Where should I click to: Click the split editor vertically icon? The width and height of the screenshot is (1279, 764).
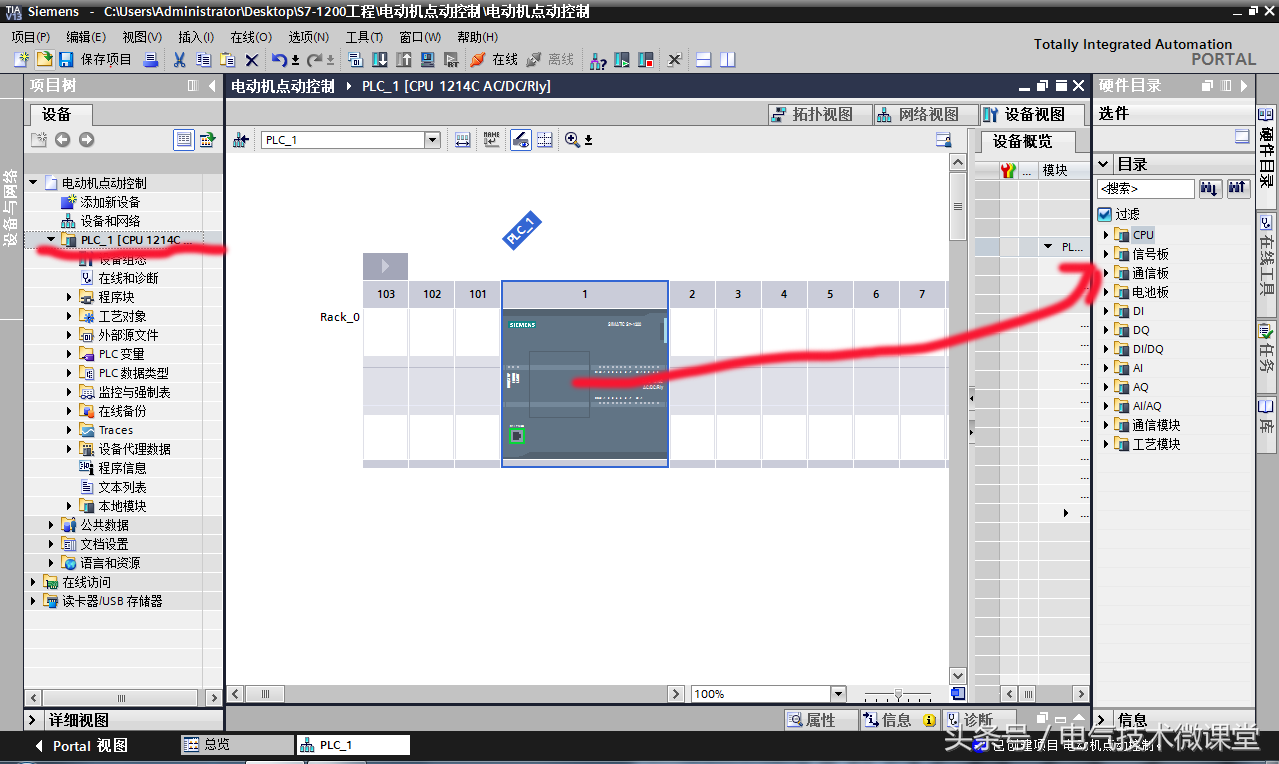(x=728, y=60)
